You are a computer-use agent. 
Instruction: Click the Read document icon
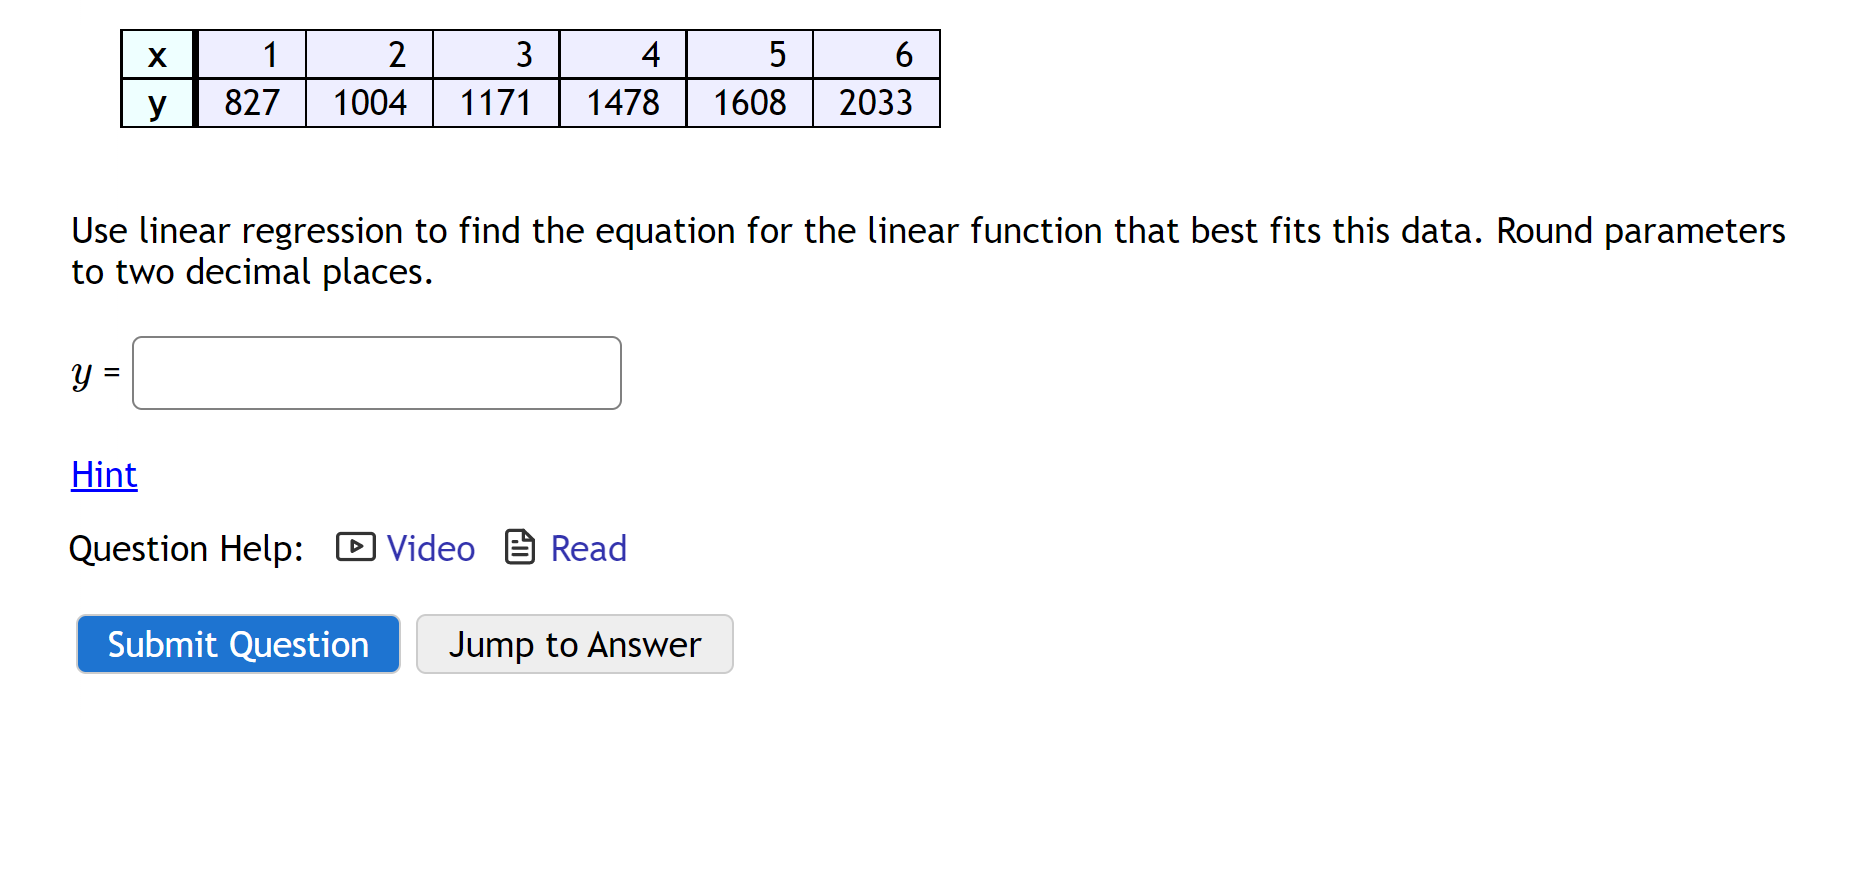coord(519,547)
